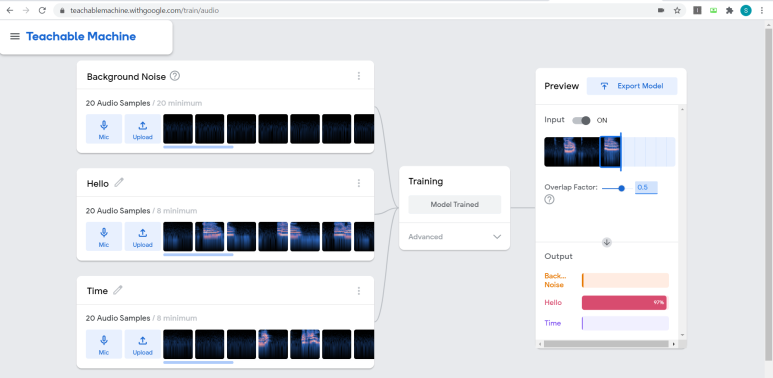Click the Background Noise output confidence bar

coord(625,280)
